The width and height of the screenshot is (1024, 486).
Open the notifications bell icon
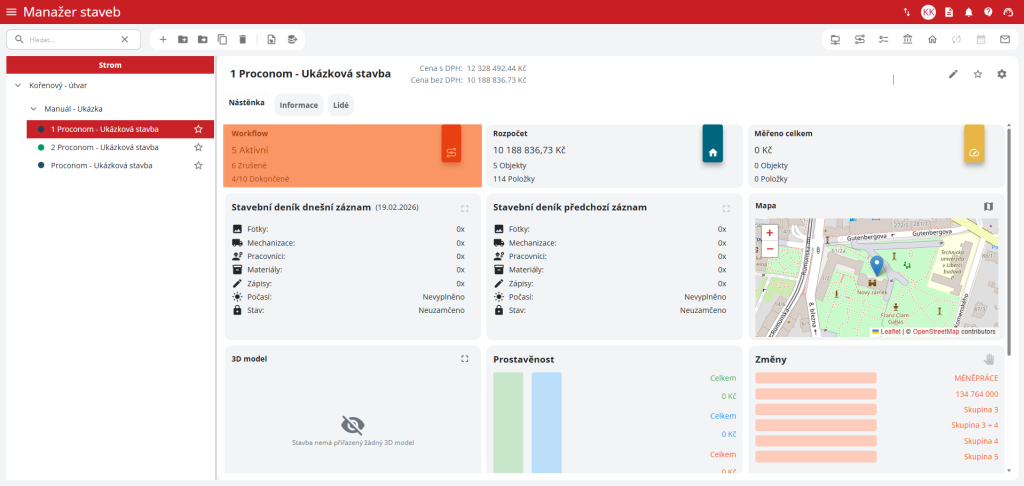point(968,12)
